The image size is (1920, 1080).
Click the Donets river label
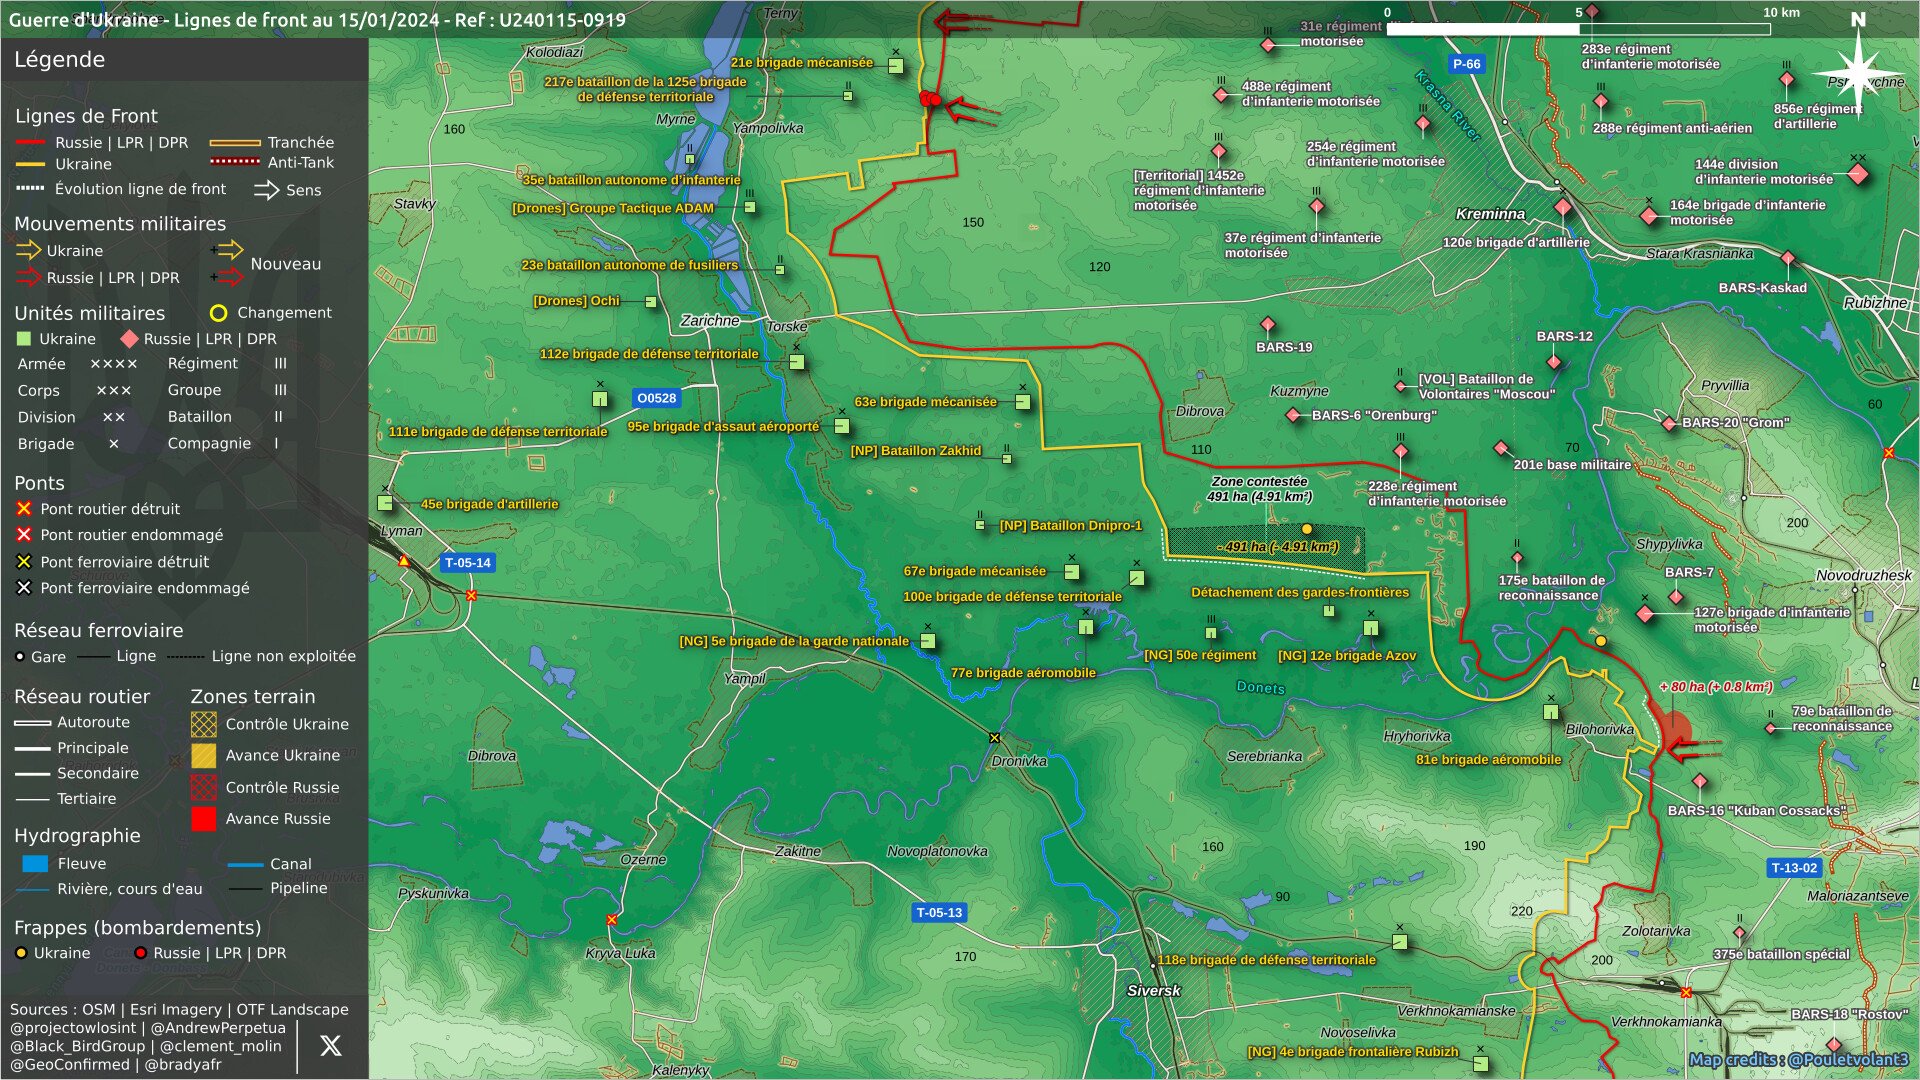(1260, 687)
